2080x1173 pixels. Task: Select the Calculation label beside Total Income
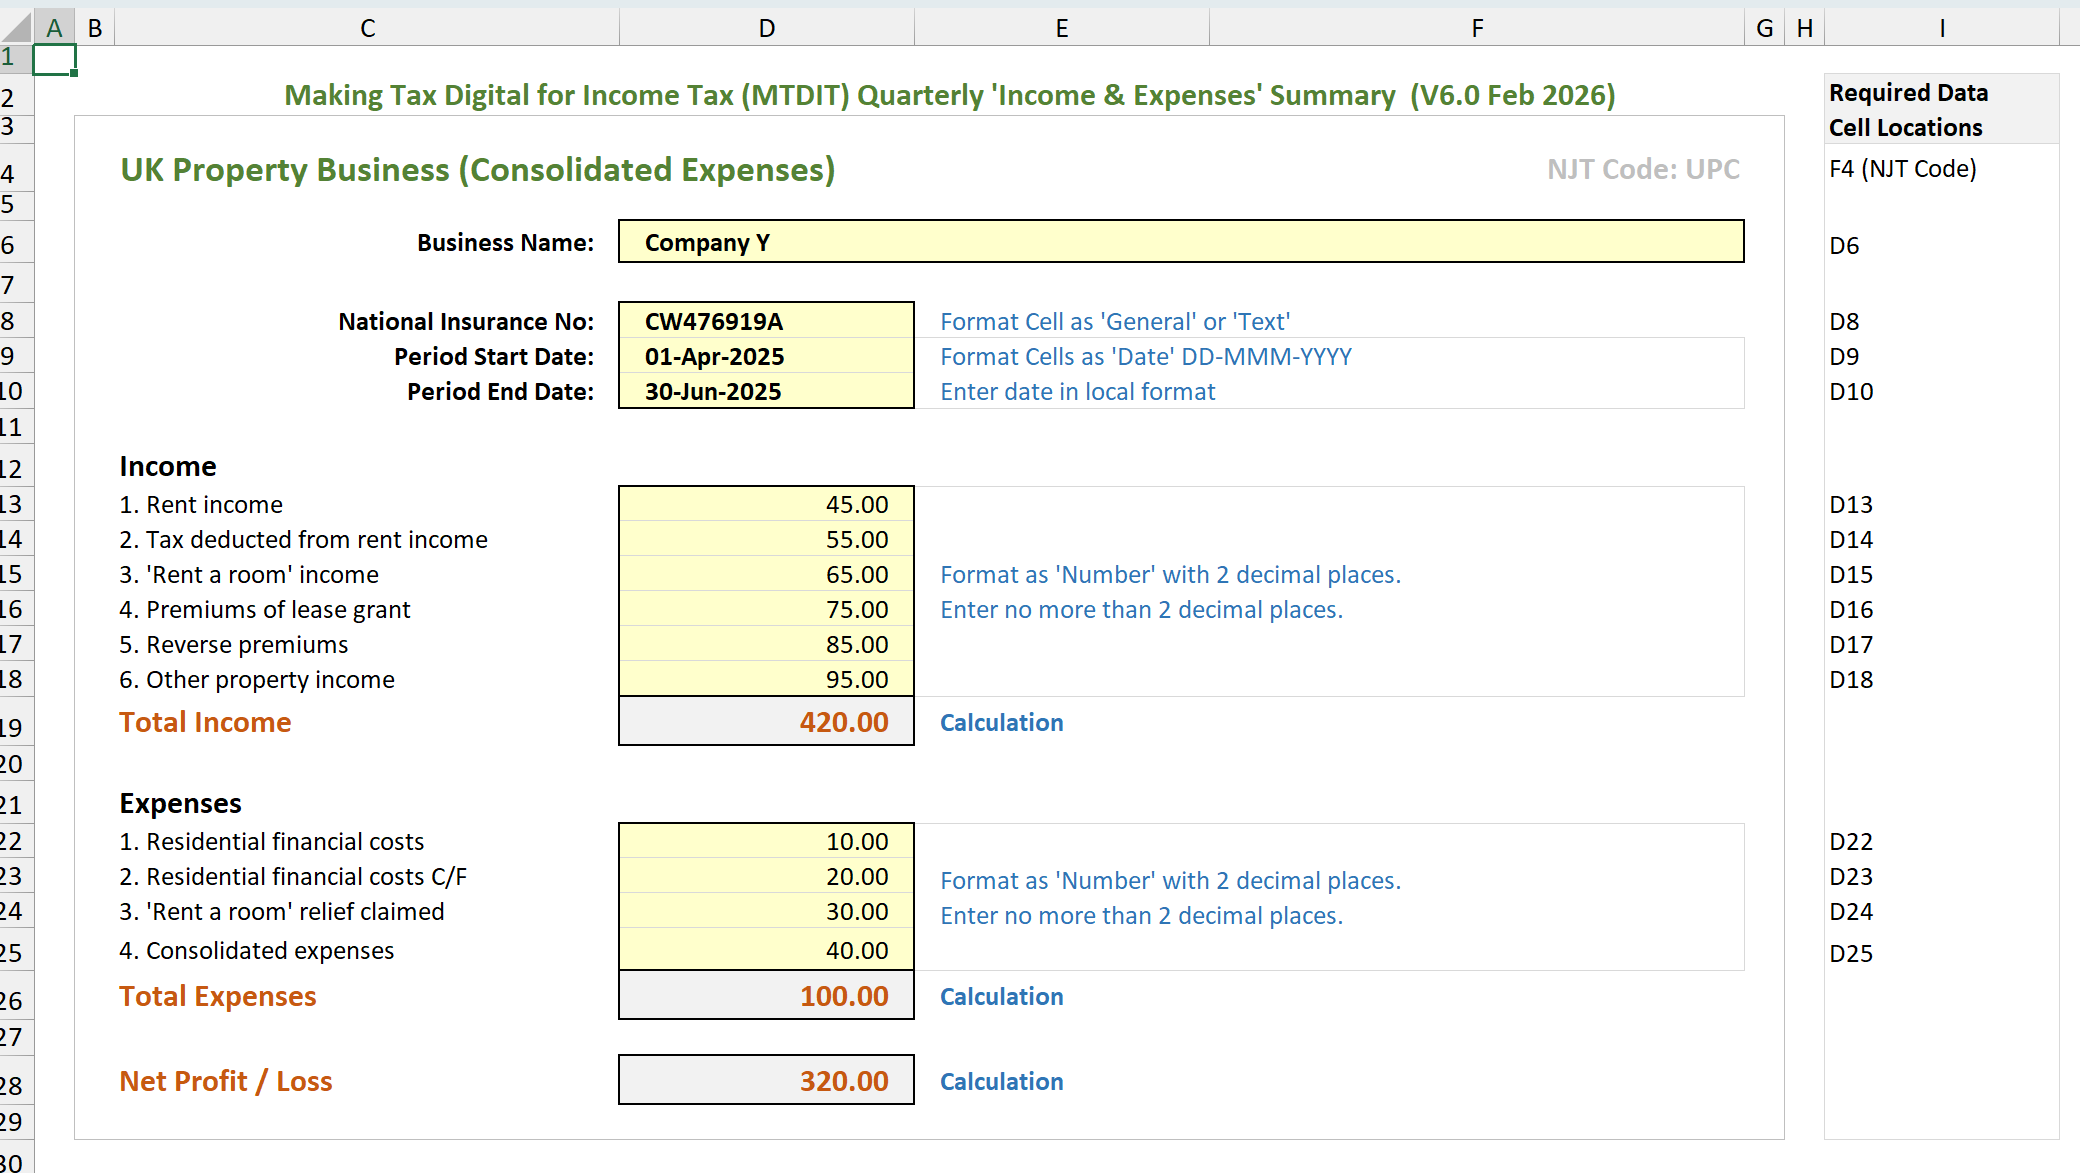click(x=1001, y=722)
